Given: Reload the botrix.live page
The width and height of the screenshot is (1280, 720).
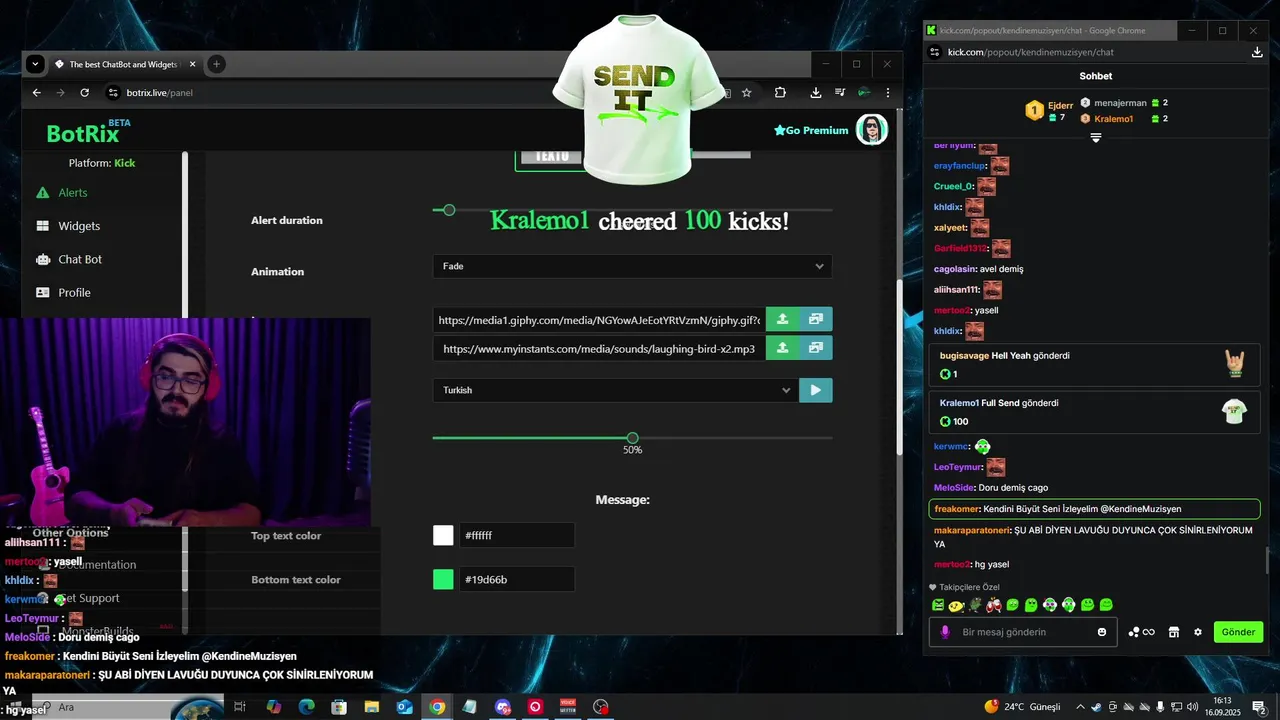Looking at the screenshot, I should coord(85,92).
